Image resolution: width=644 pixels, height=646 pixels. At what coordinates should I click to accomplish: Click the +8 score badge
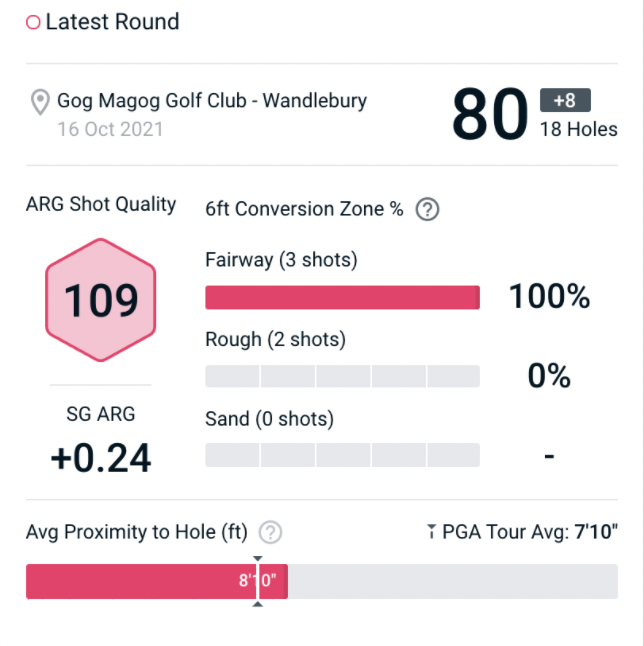[x=565, y=100]
